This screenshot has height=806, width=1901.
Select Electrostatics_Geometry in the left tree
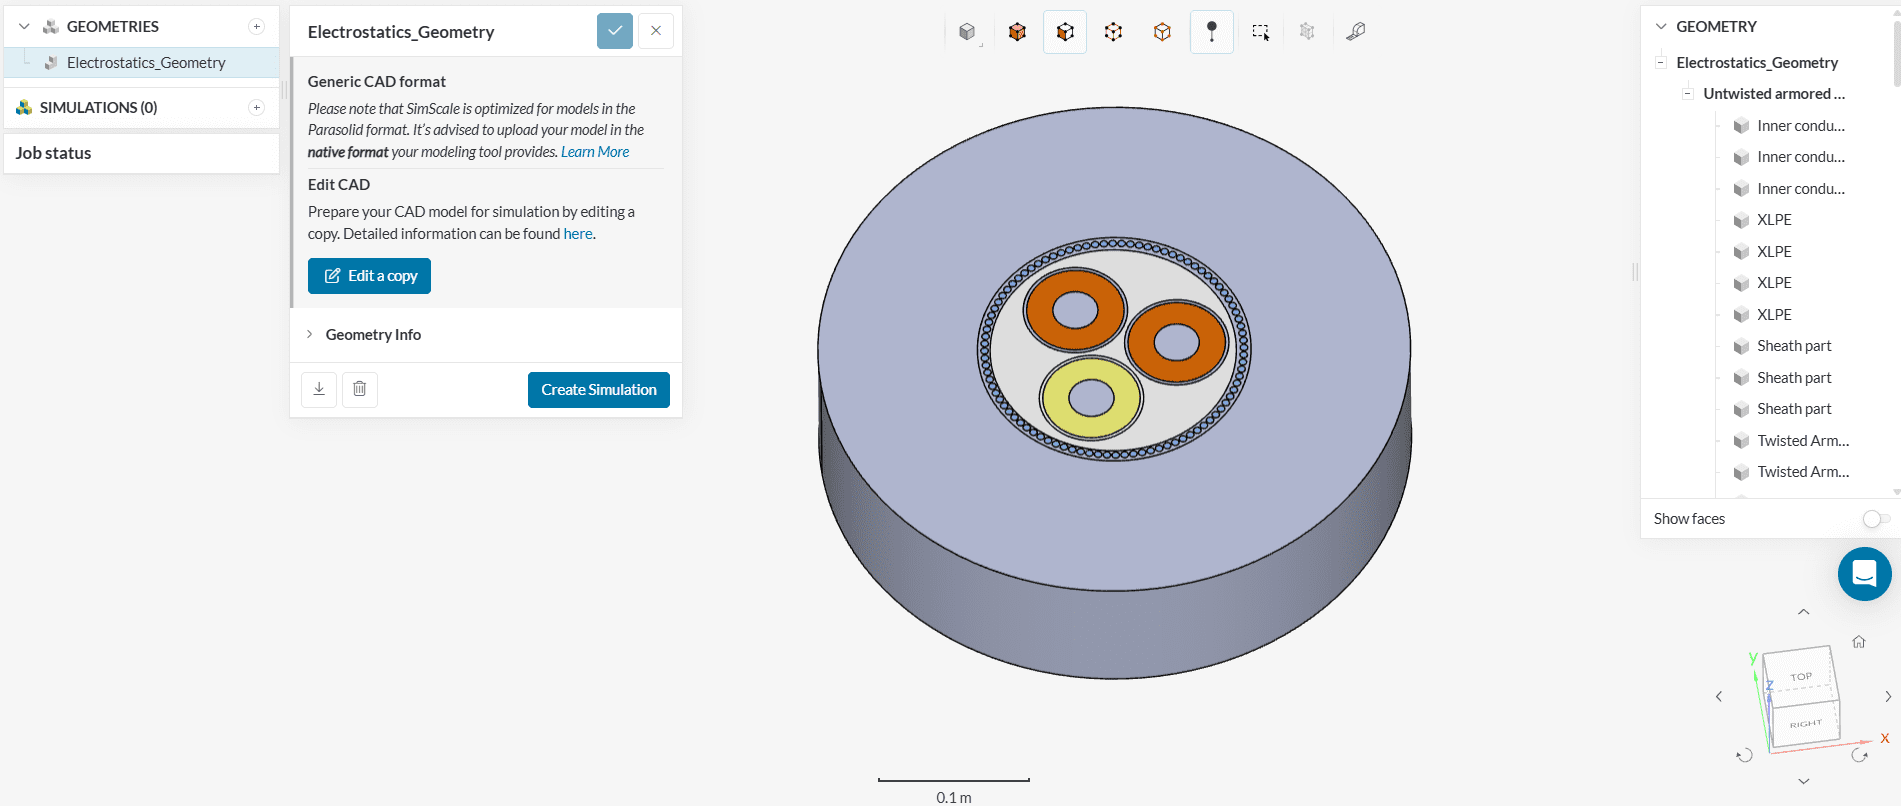146,63
